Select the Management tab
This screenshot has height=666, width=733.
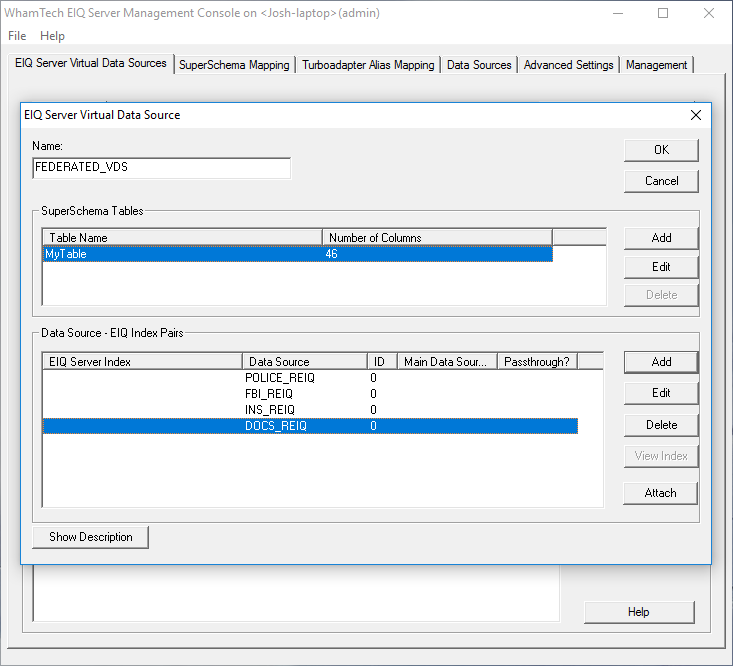pyautogui.click(x=656, y=65)
